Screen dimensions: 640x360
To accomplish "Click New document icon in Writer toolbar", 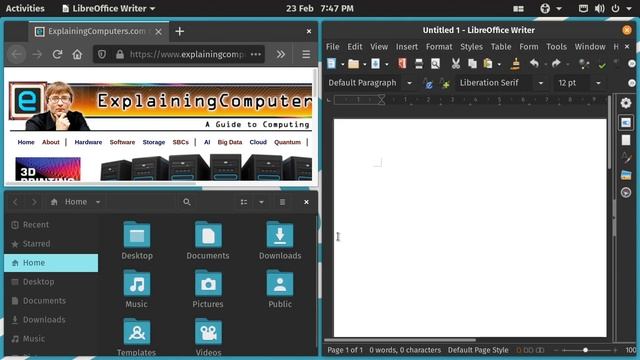I will (x=331, y=64).
